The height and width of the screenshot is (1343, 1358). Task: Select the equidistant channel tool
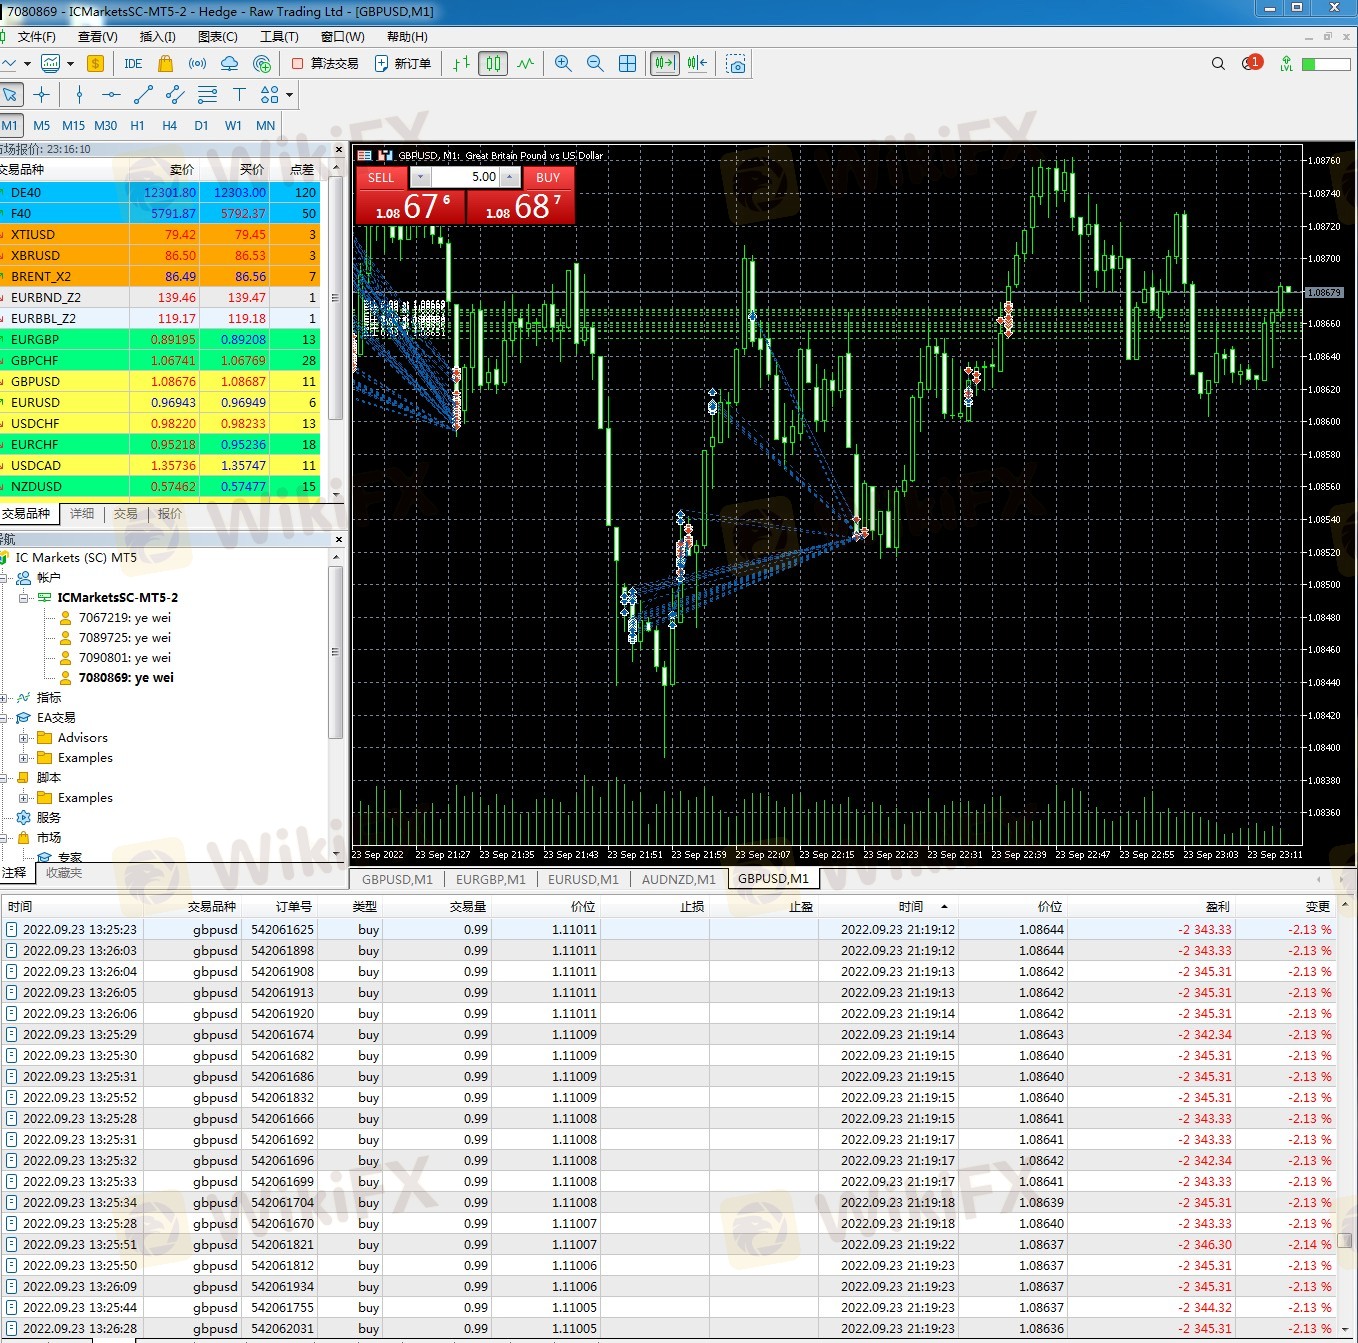point(175,94)
